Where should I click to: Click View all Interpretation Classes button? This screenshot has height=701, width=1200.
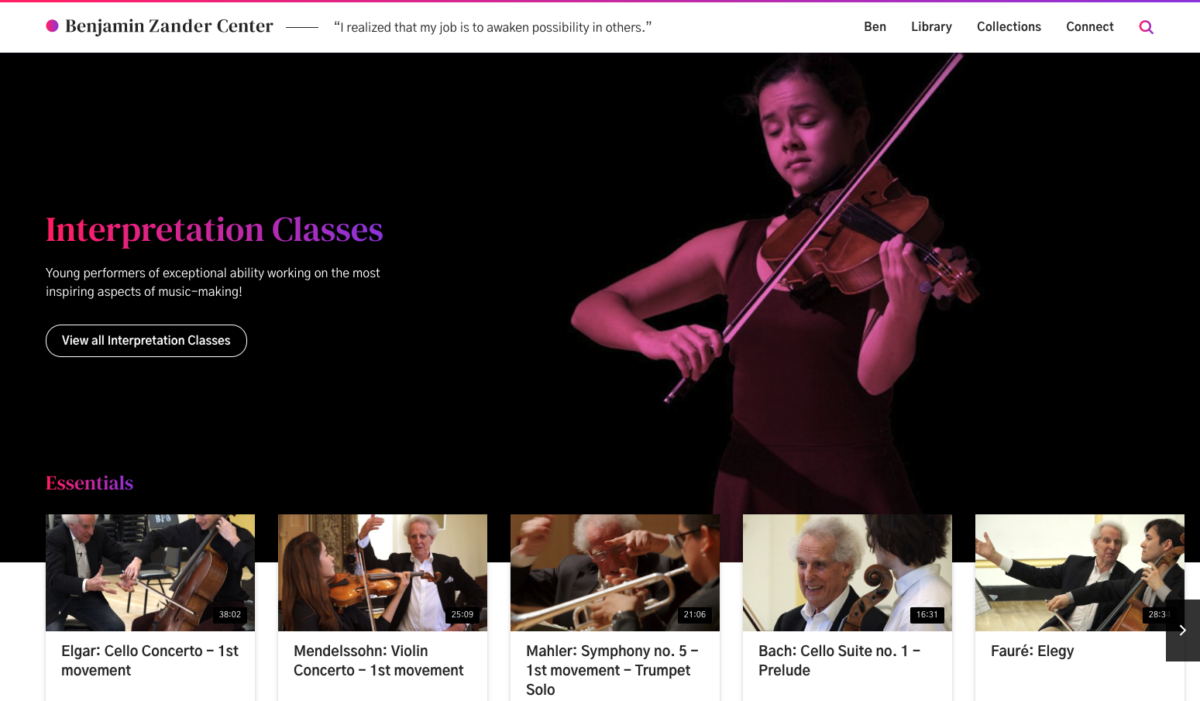click(x=146, y=340)
